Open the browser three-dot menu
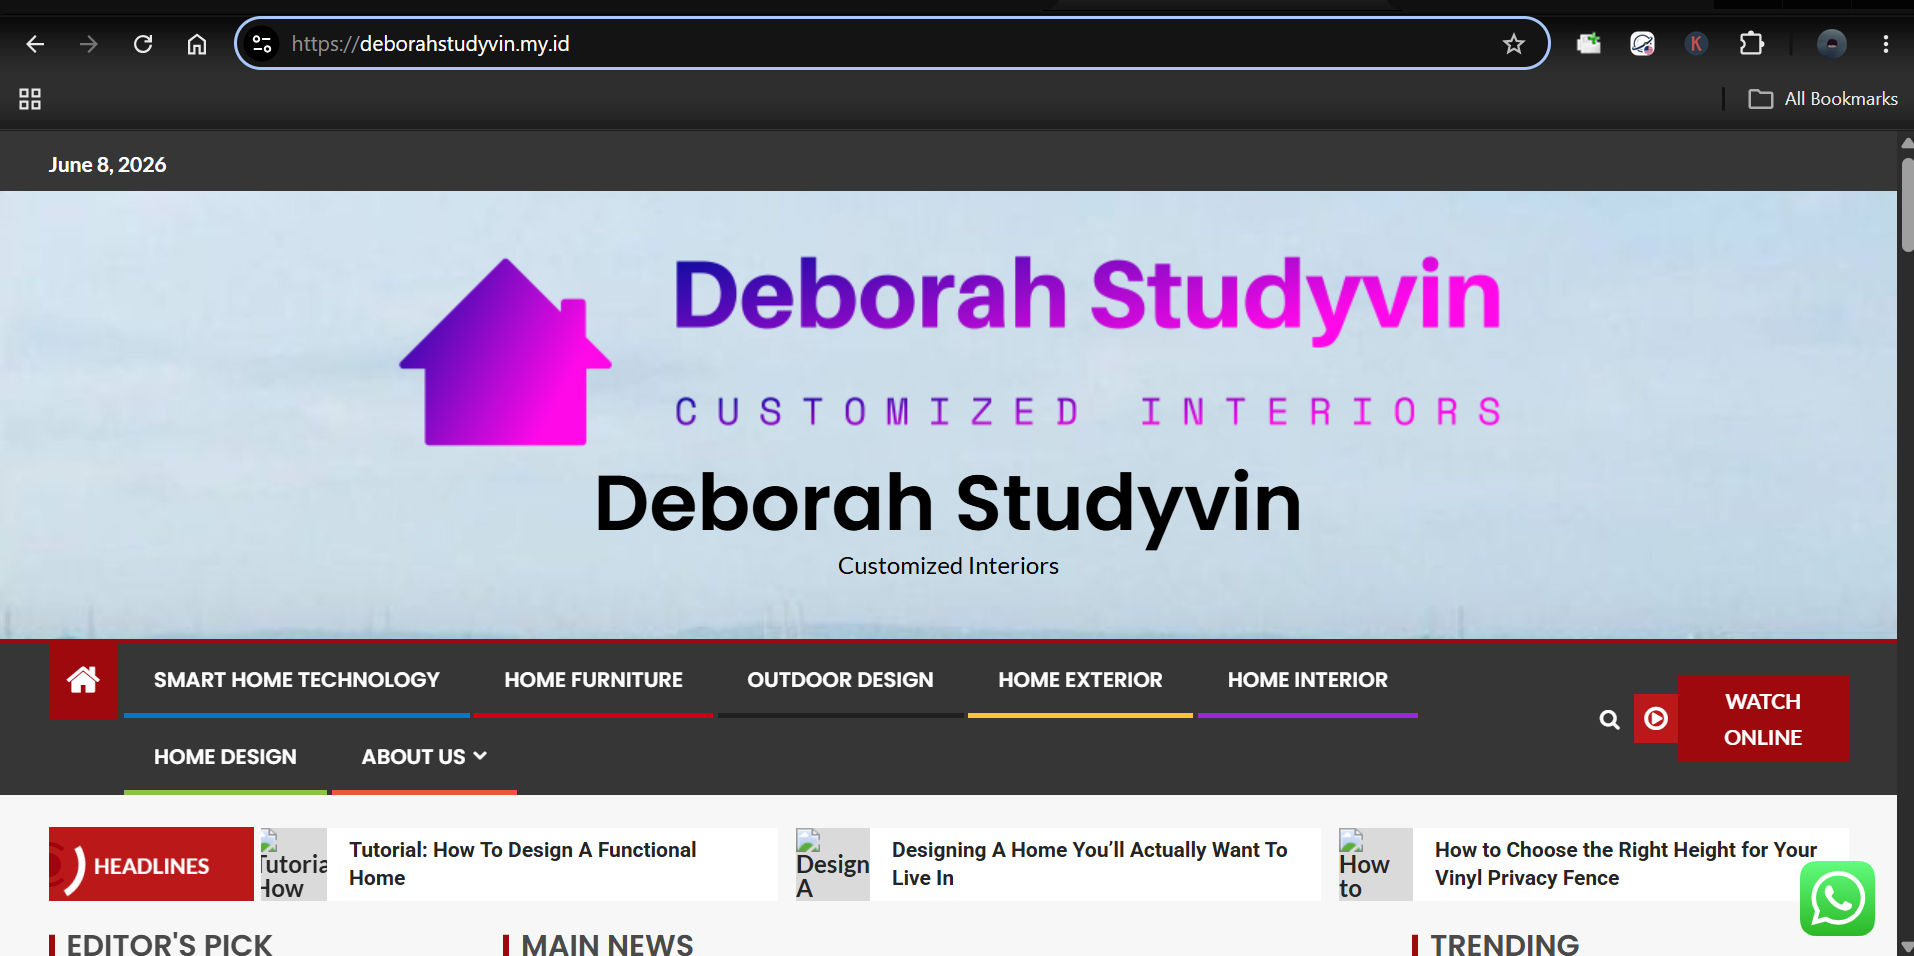 pyautogui.click(x=1886, y=44)
